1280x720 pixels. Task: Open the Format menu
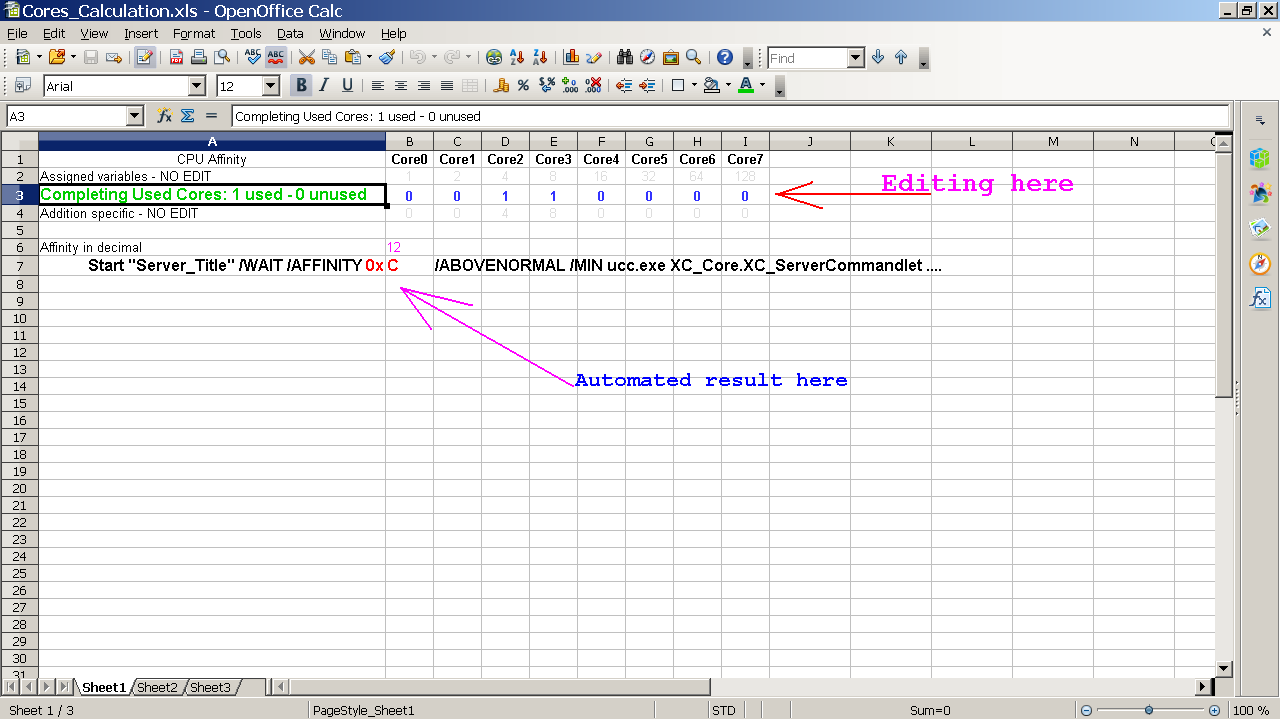click(x=194, y=33)
